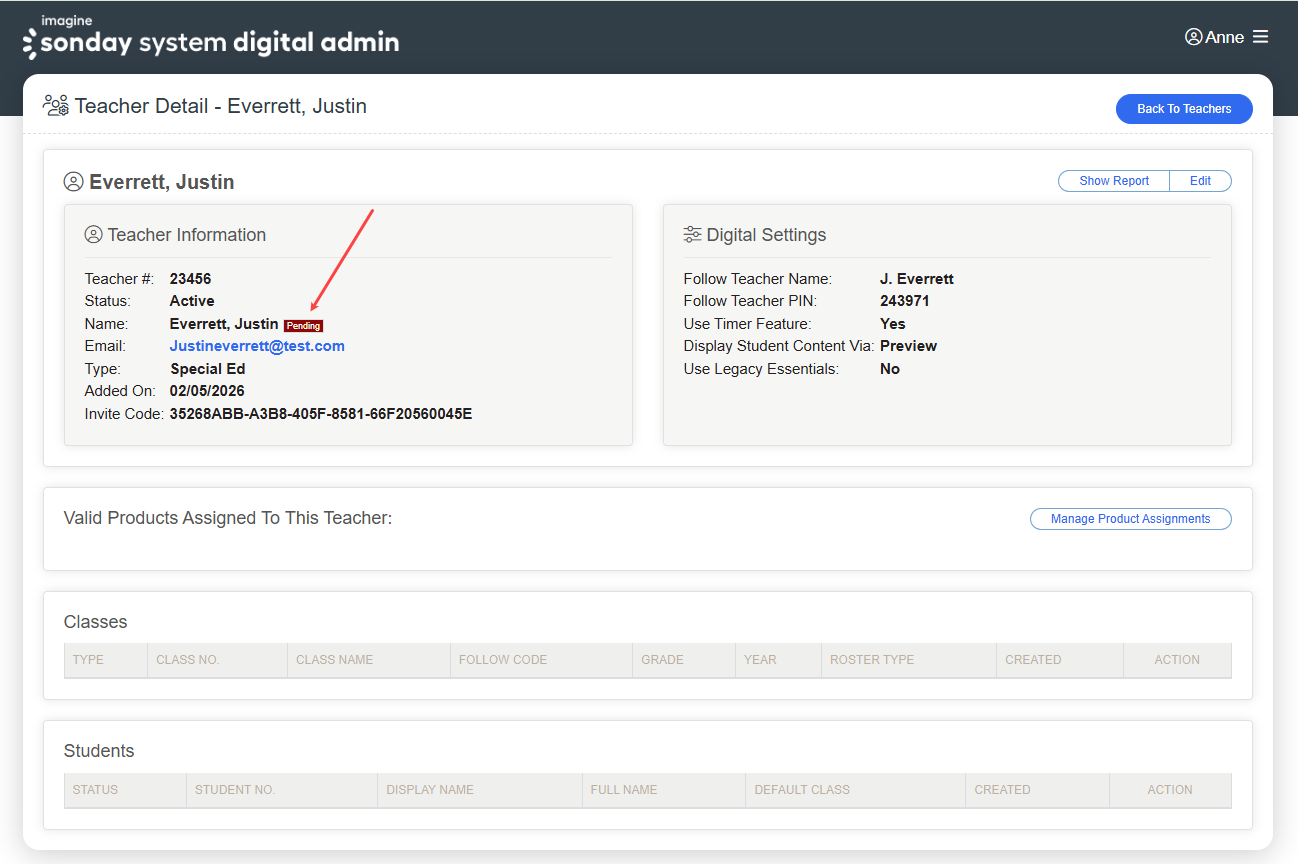Open the hamburger menu in the header

(1260, 37)
